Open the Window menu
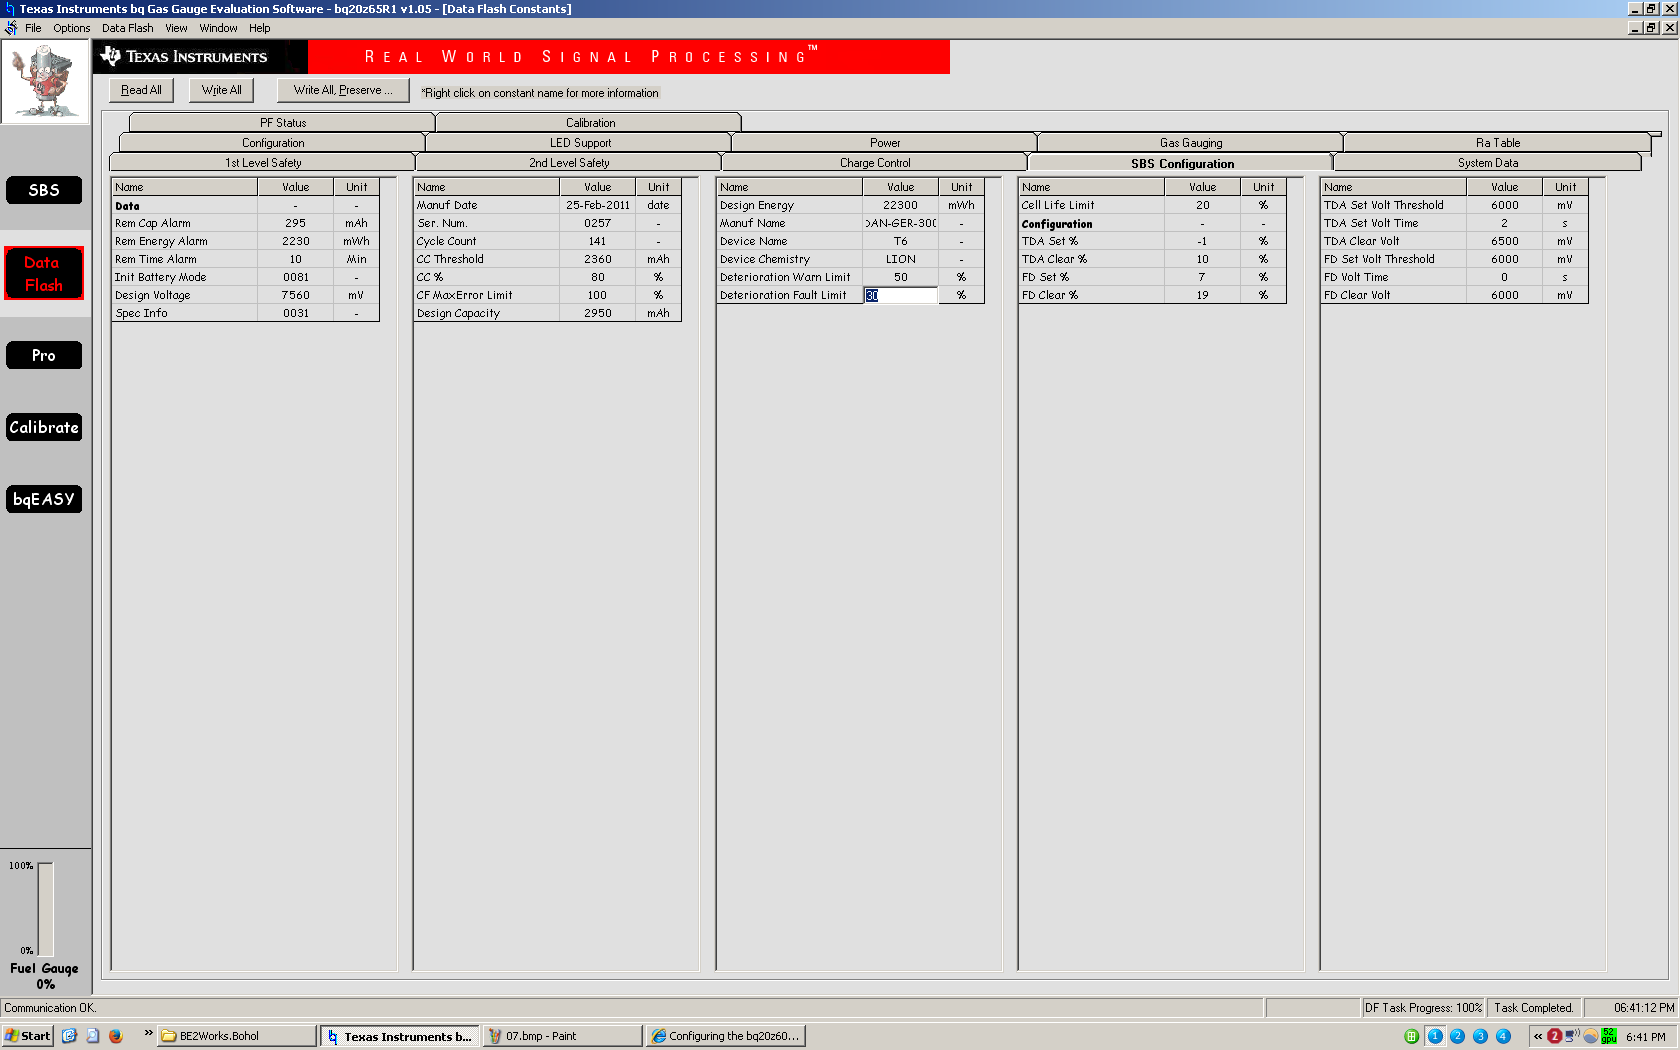Image resolution: width=1680 pixels, height=1050 pixels. [218, 28]
